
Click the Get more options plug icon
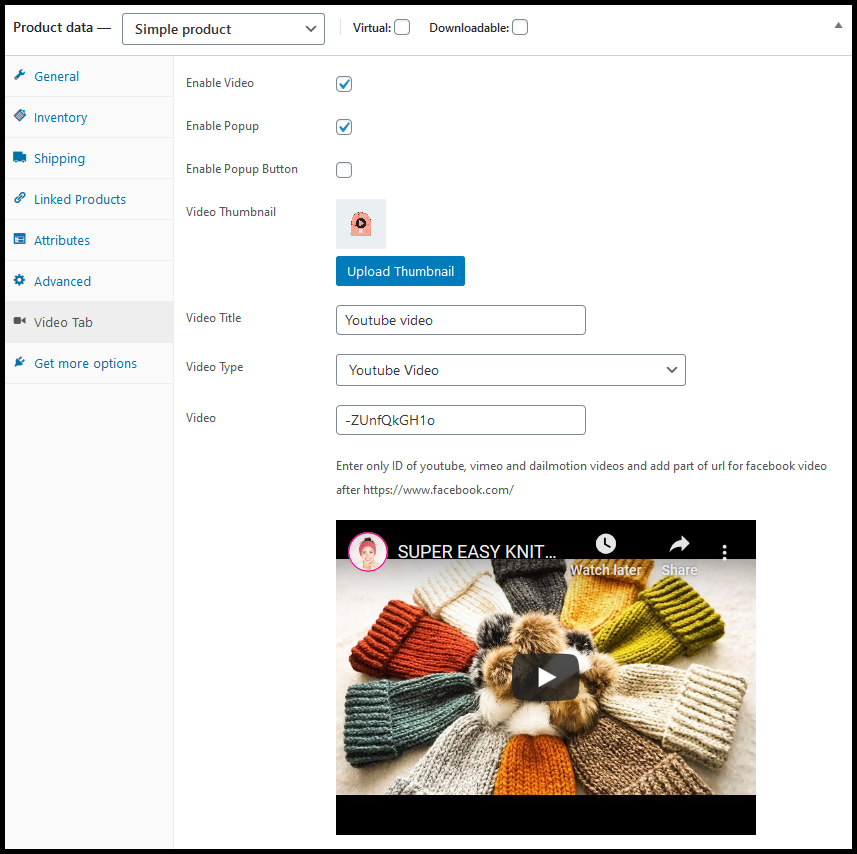tap(20, 362)
